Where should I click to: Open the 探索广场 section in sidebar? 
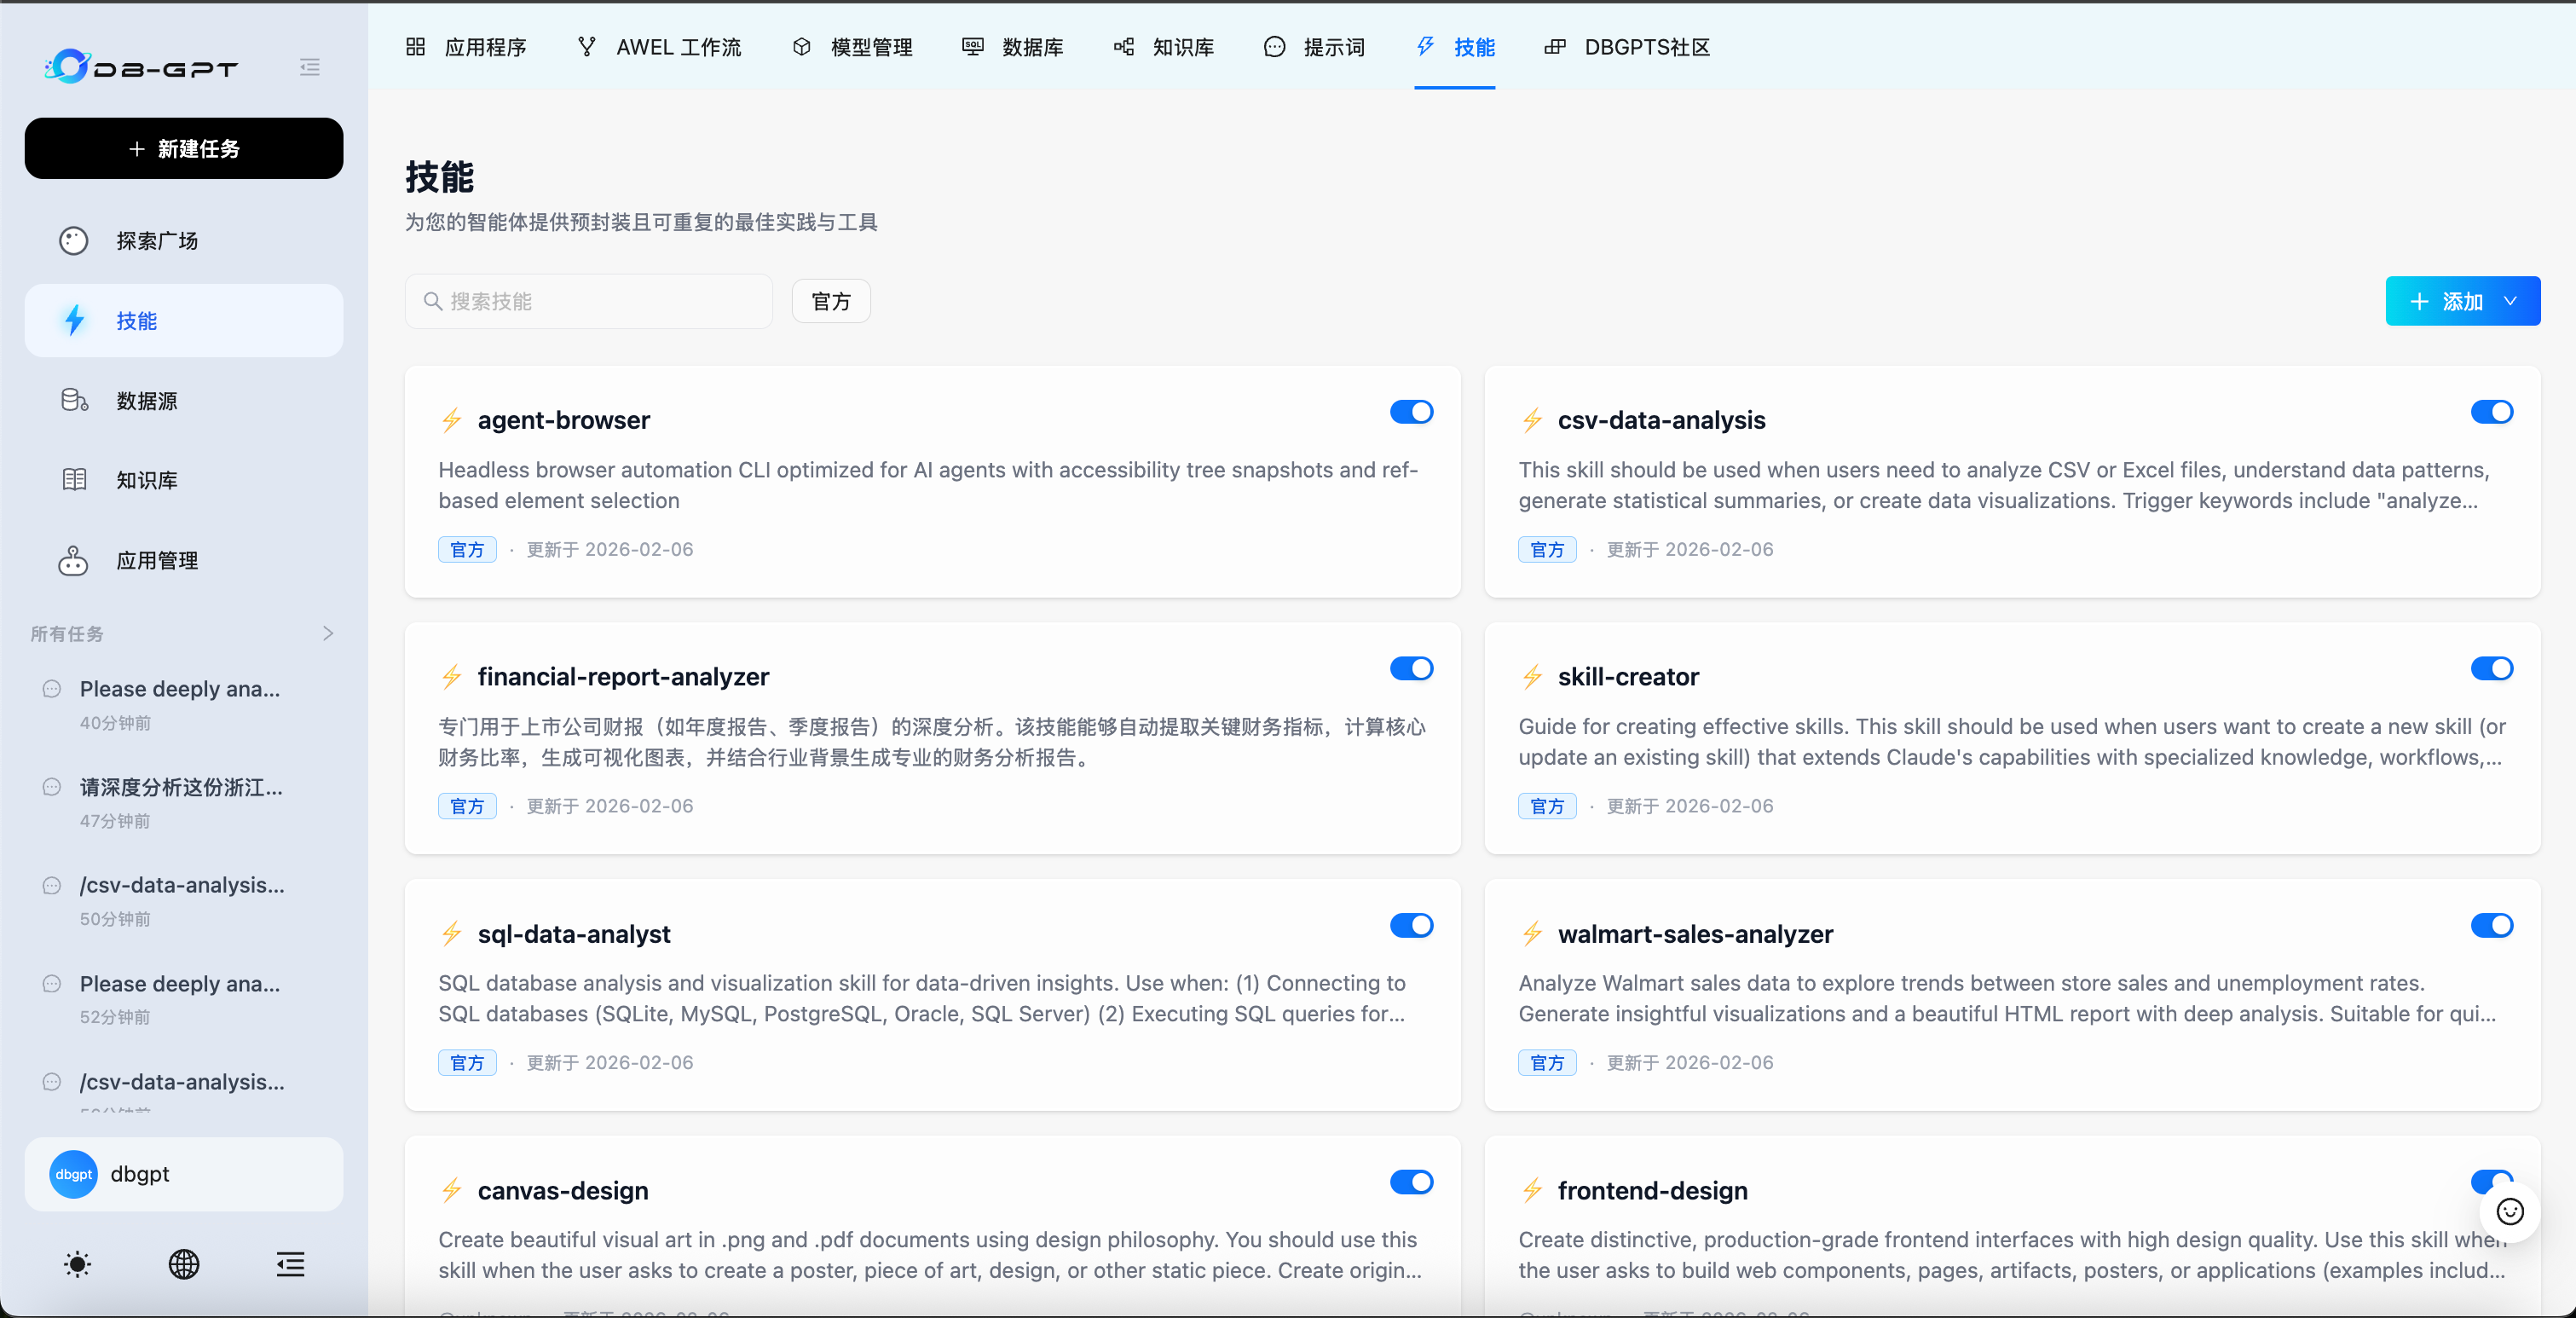(156, 240)
